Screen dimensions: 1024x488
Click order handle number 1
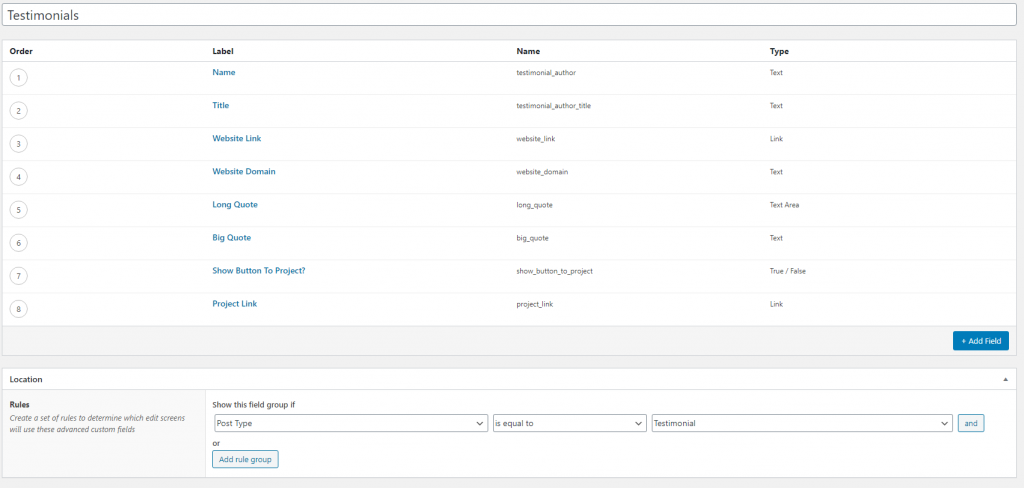pos(18,78)
